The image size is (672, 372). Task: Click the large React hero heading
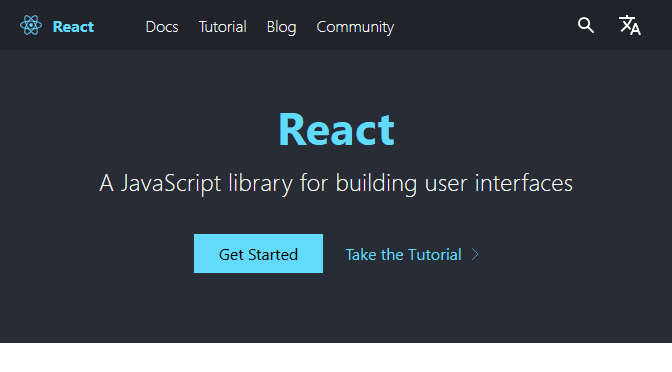coord(336,129)
